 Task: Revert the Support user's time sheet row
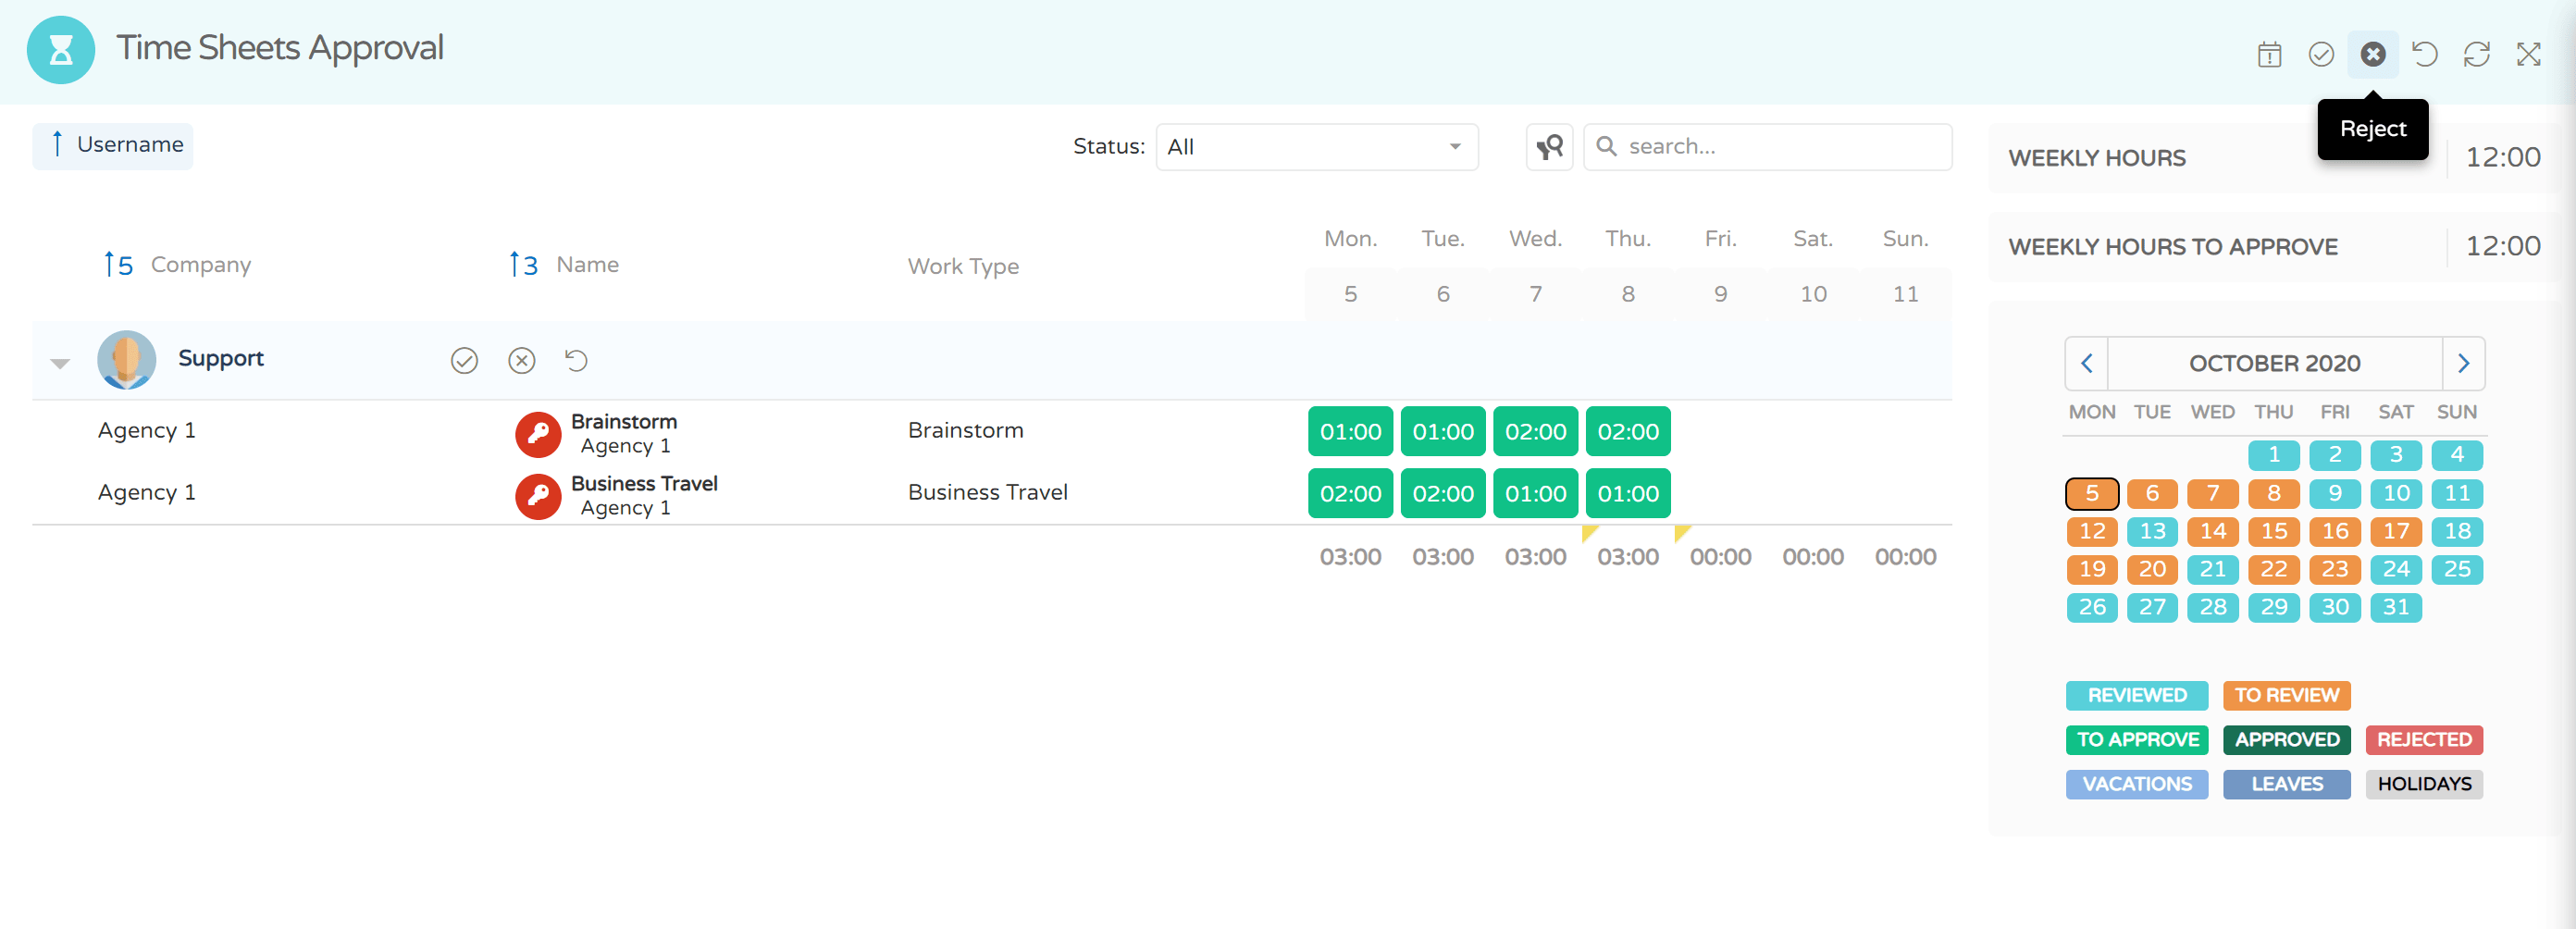[576, 360]
